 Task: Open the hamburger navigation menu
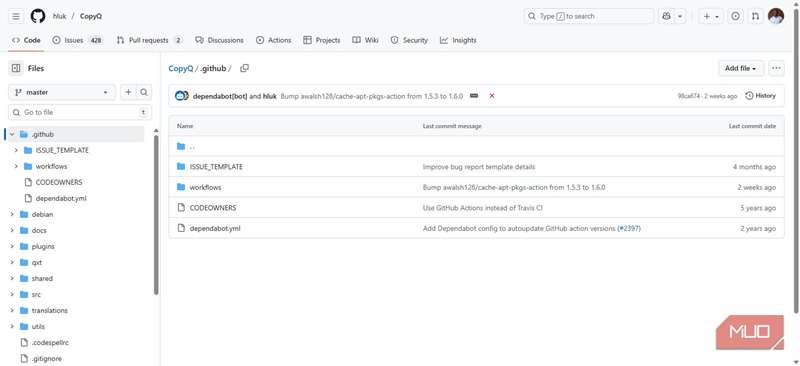coord(16,16)
